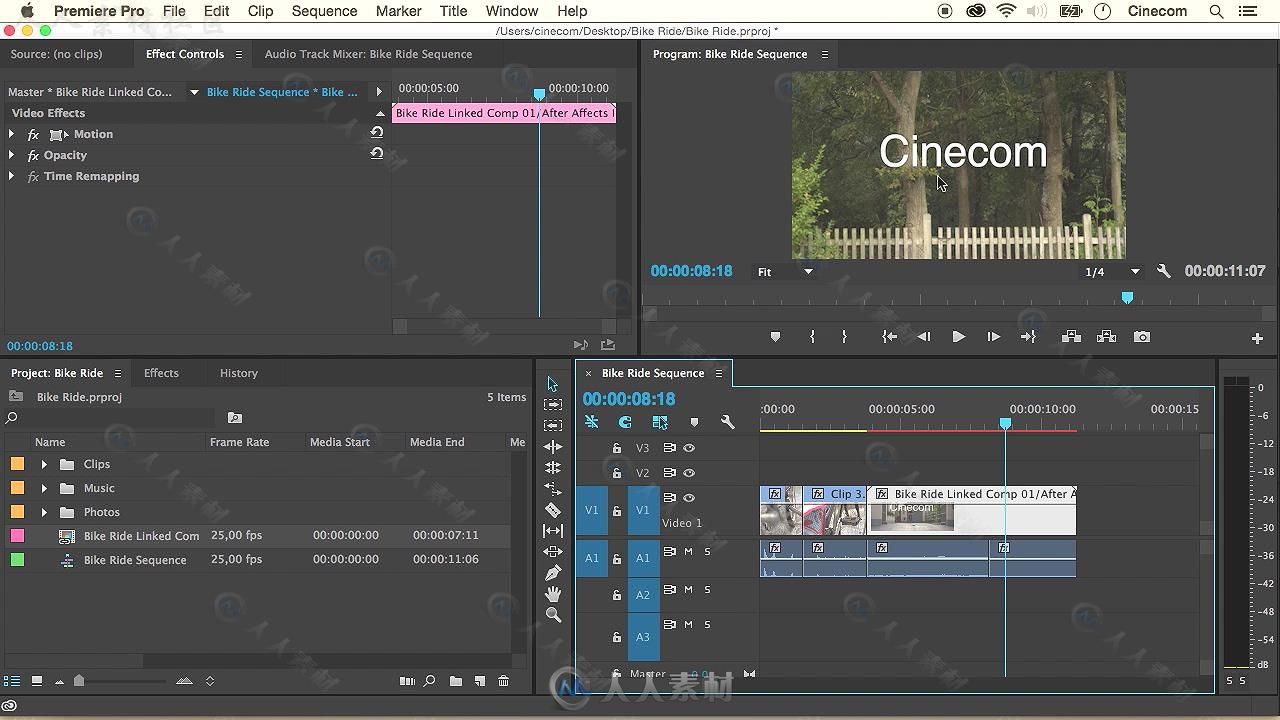The image size is (1280, 720).
Task: Toggle V3 track output eye
Action: point(689,448)
